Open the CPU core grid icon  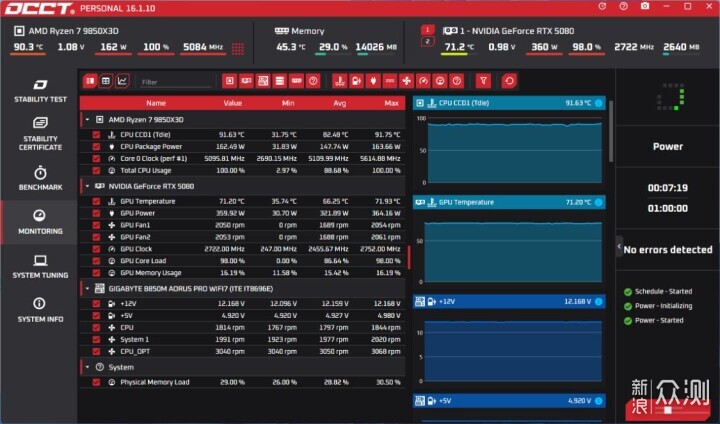[238, 48]
